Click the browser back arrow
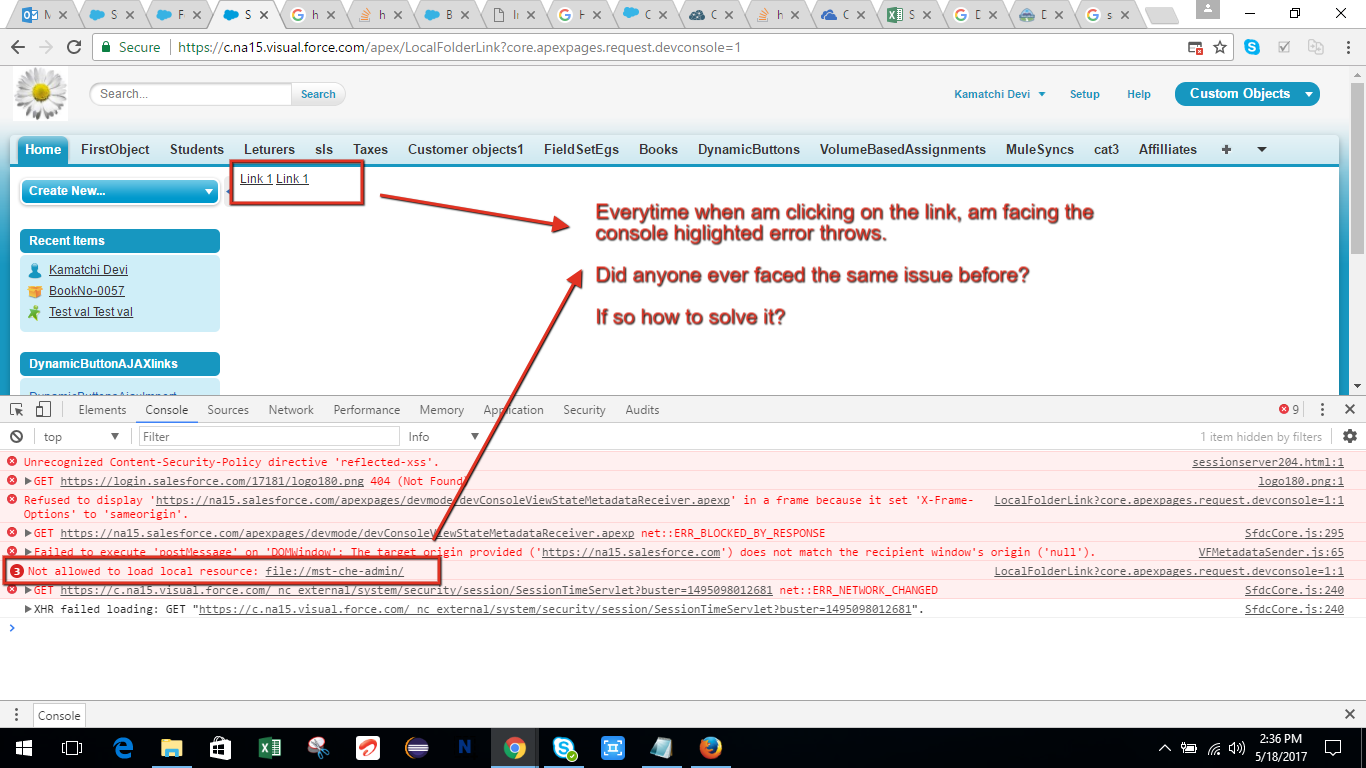Screen dimensions: 1366x768 coord(18,47)
